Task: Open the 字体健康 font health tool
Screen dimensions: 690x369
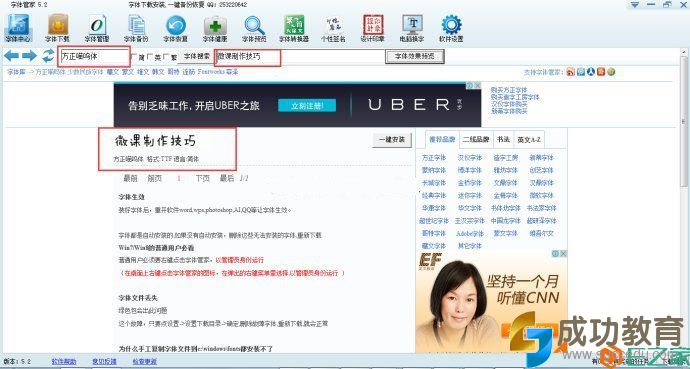Action: [x=215, y=28]
